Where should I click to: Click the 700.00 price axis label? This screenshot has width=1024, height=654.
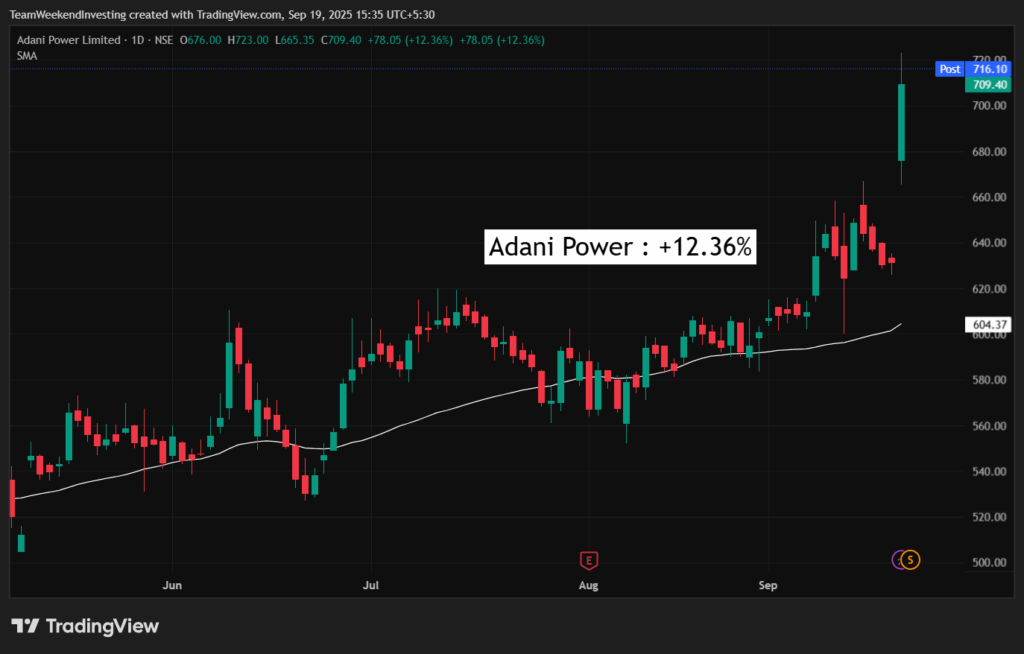click(989, 105)
